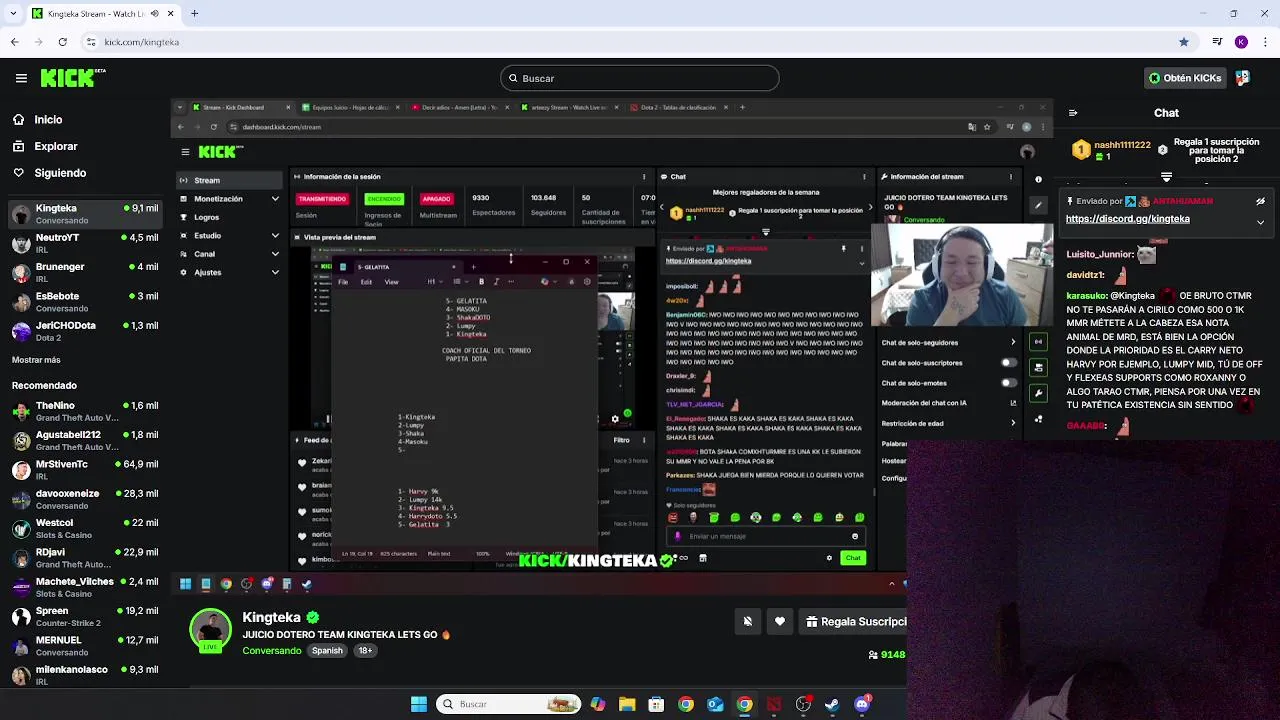This screenshot has height=720, width=1280.
Task: Open recommended channel MrStivenTc
Action: point(84,470)
